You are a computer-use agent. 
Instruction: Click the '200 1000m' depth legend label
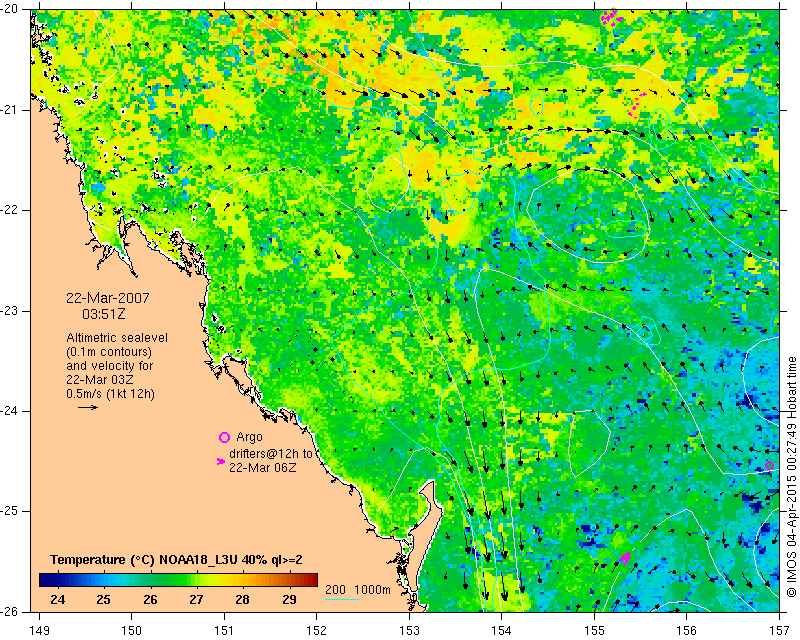[x=358, y=589]
